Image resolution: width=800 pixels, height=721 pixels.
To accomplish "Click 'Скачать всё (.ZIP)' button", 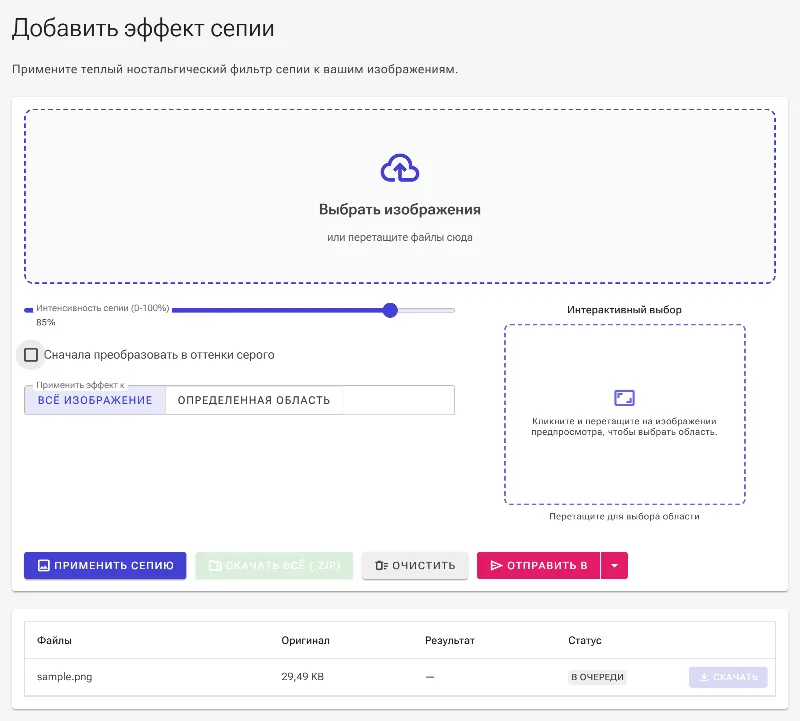I will [274, 565].
